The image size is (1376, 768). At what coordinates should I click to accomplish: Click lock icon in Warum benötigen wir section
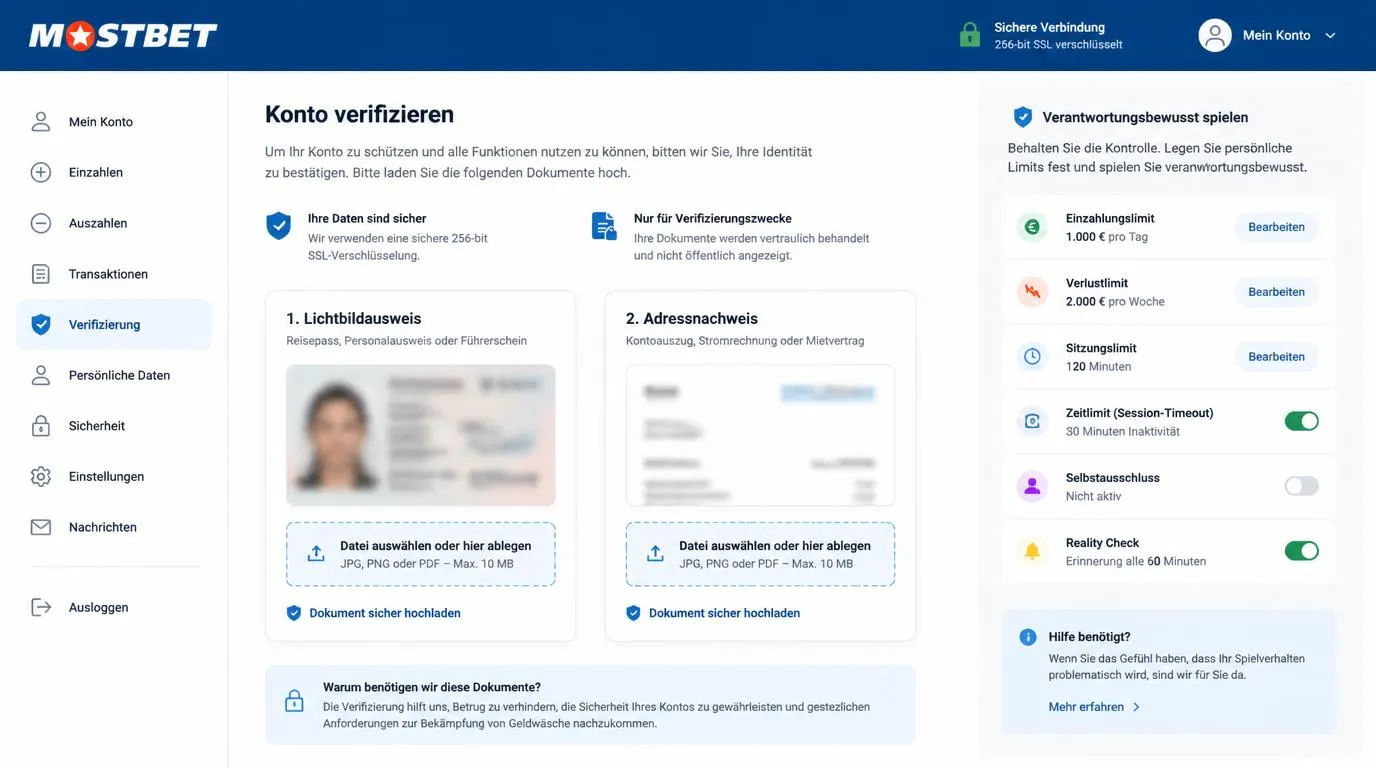click(294, 700)
